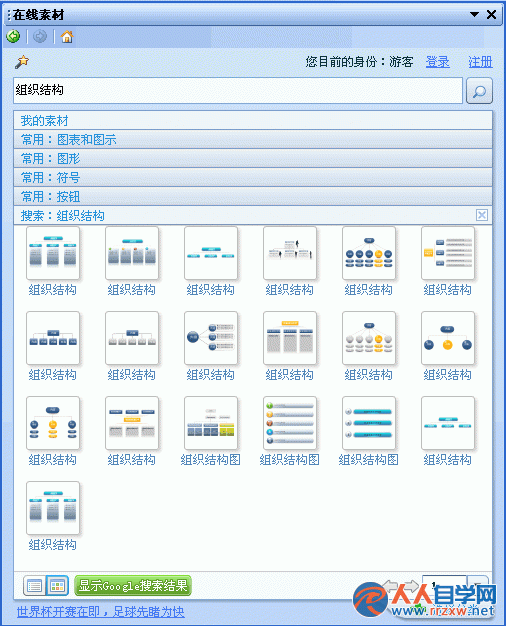Select simple teal bar org chart in first row
506x626 pixels.
[211, 253]
